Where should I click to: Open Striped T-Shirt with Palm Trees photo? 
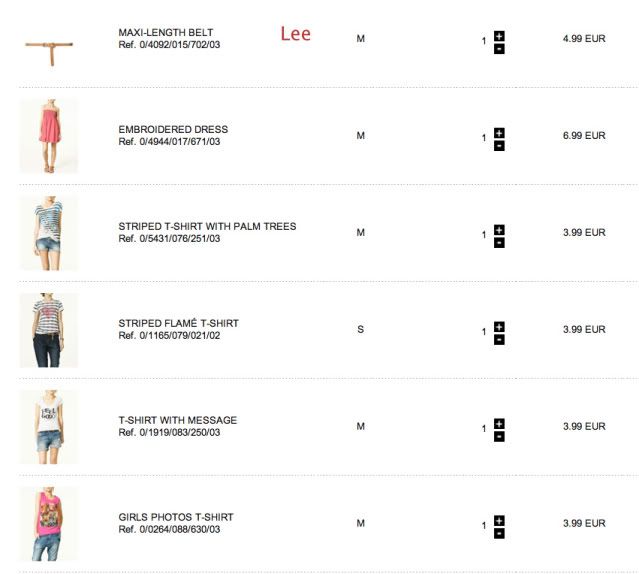point(48,233)
